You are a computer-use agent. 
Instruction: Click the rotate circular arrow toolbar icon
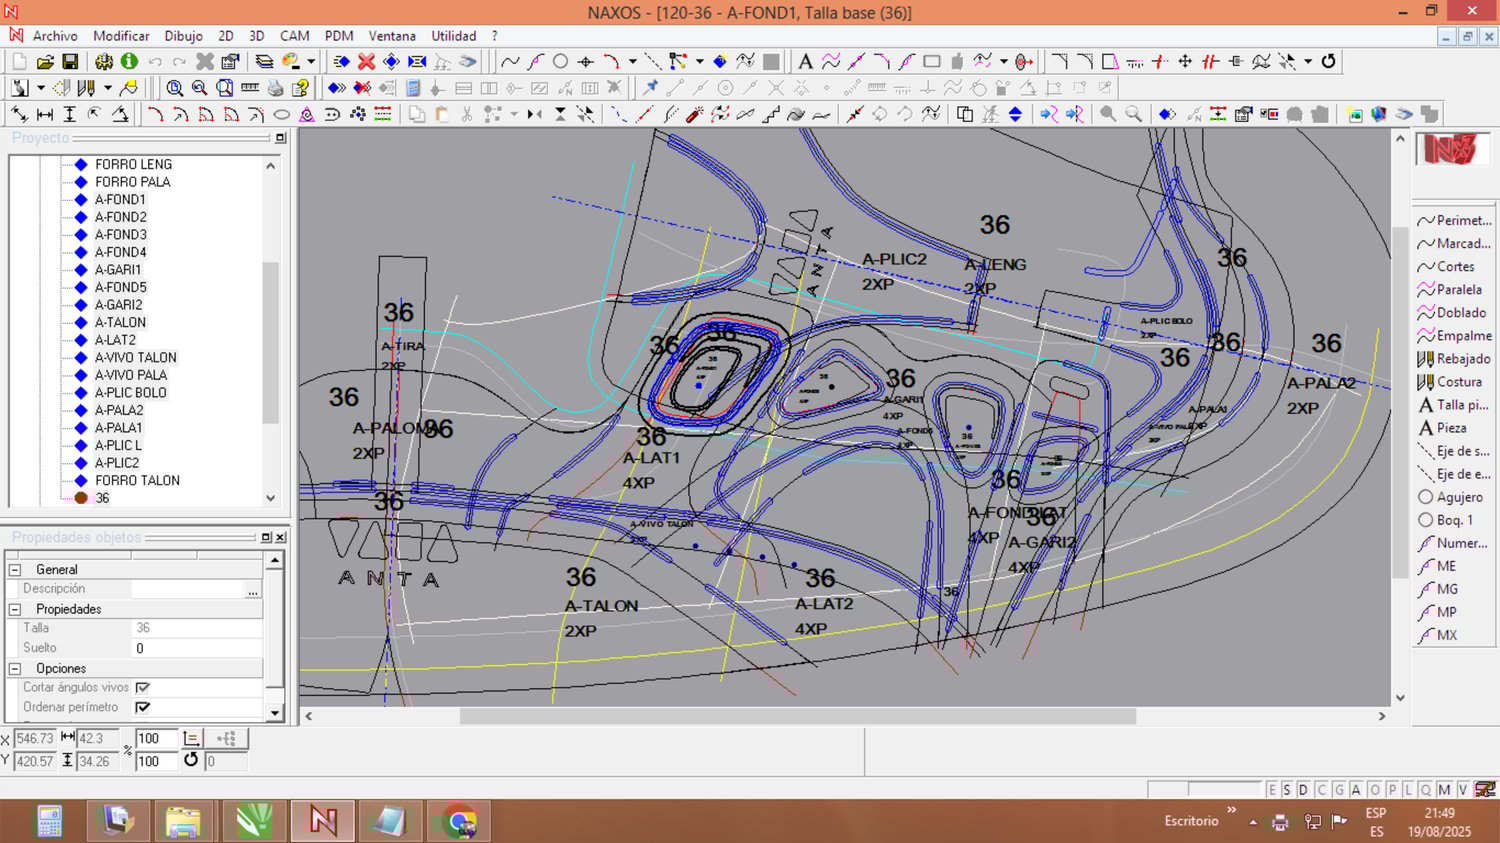(x=1328, y=62)
